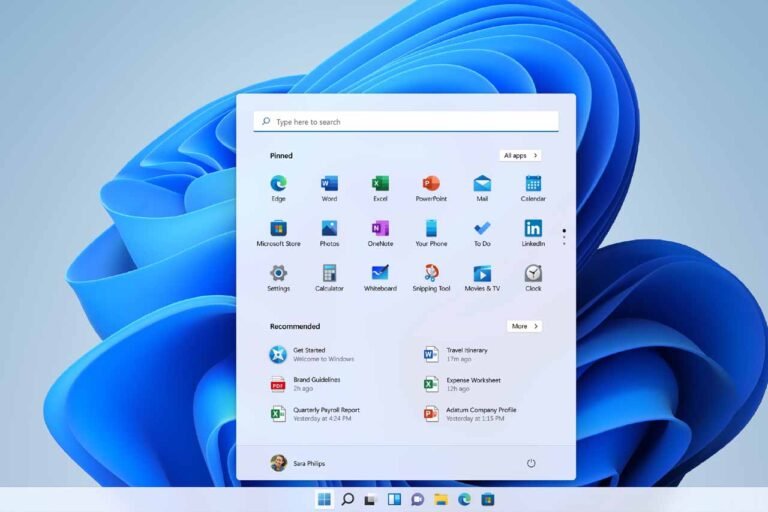Open the Calendar app

click(x=533, y=188)
